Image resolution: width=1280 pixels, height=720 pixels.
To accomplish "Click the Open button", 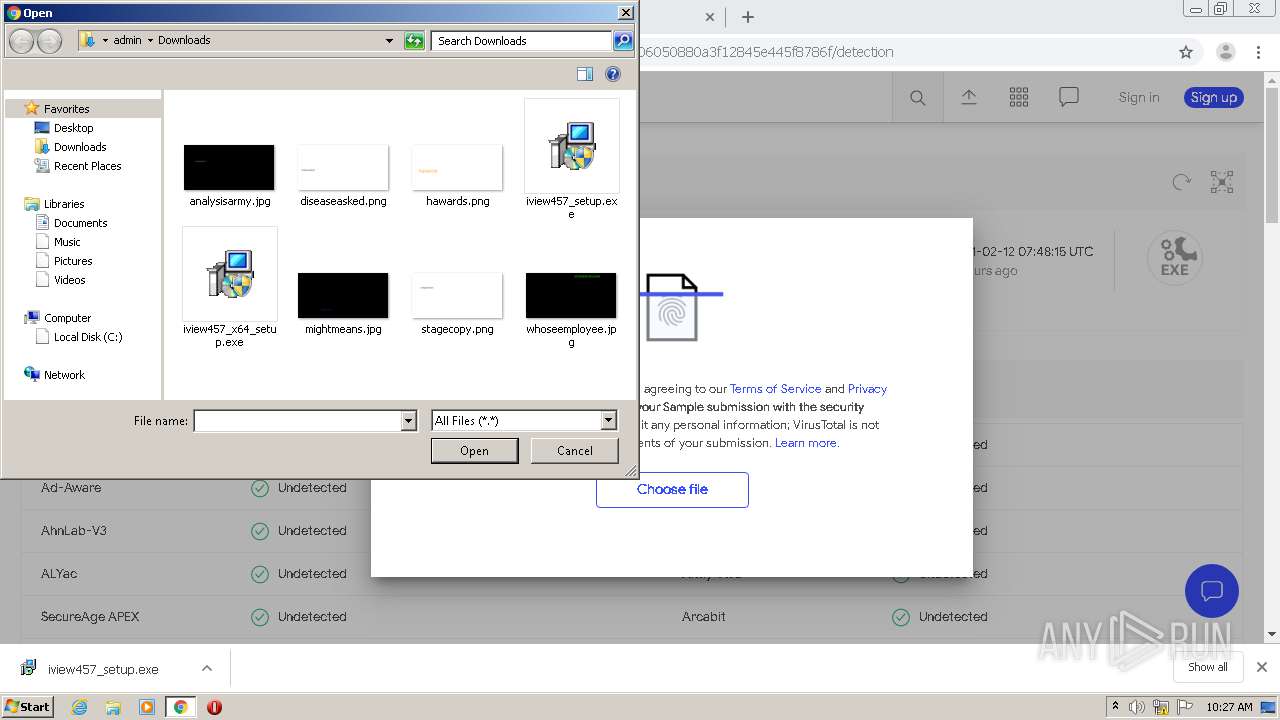I will (x=474, y=451).
